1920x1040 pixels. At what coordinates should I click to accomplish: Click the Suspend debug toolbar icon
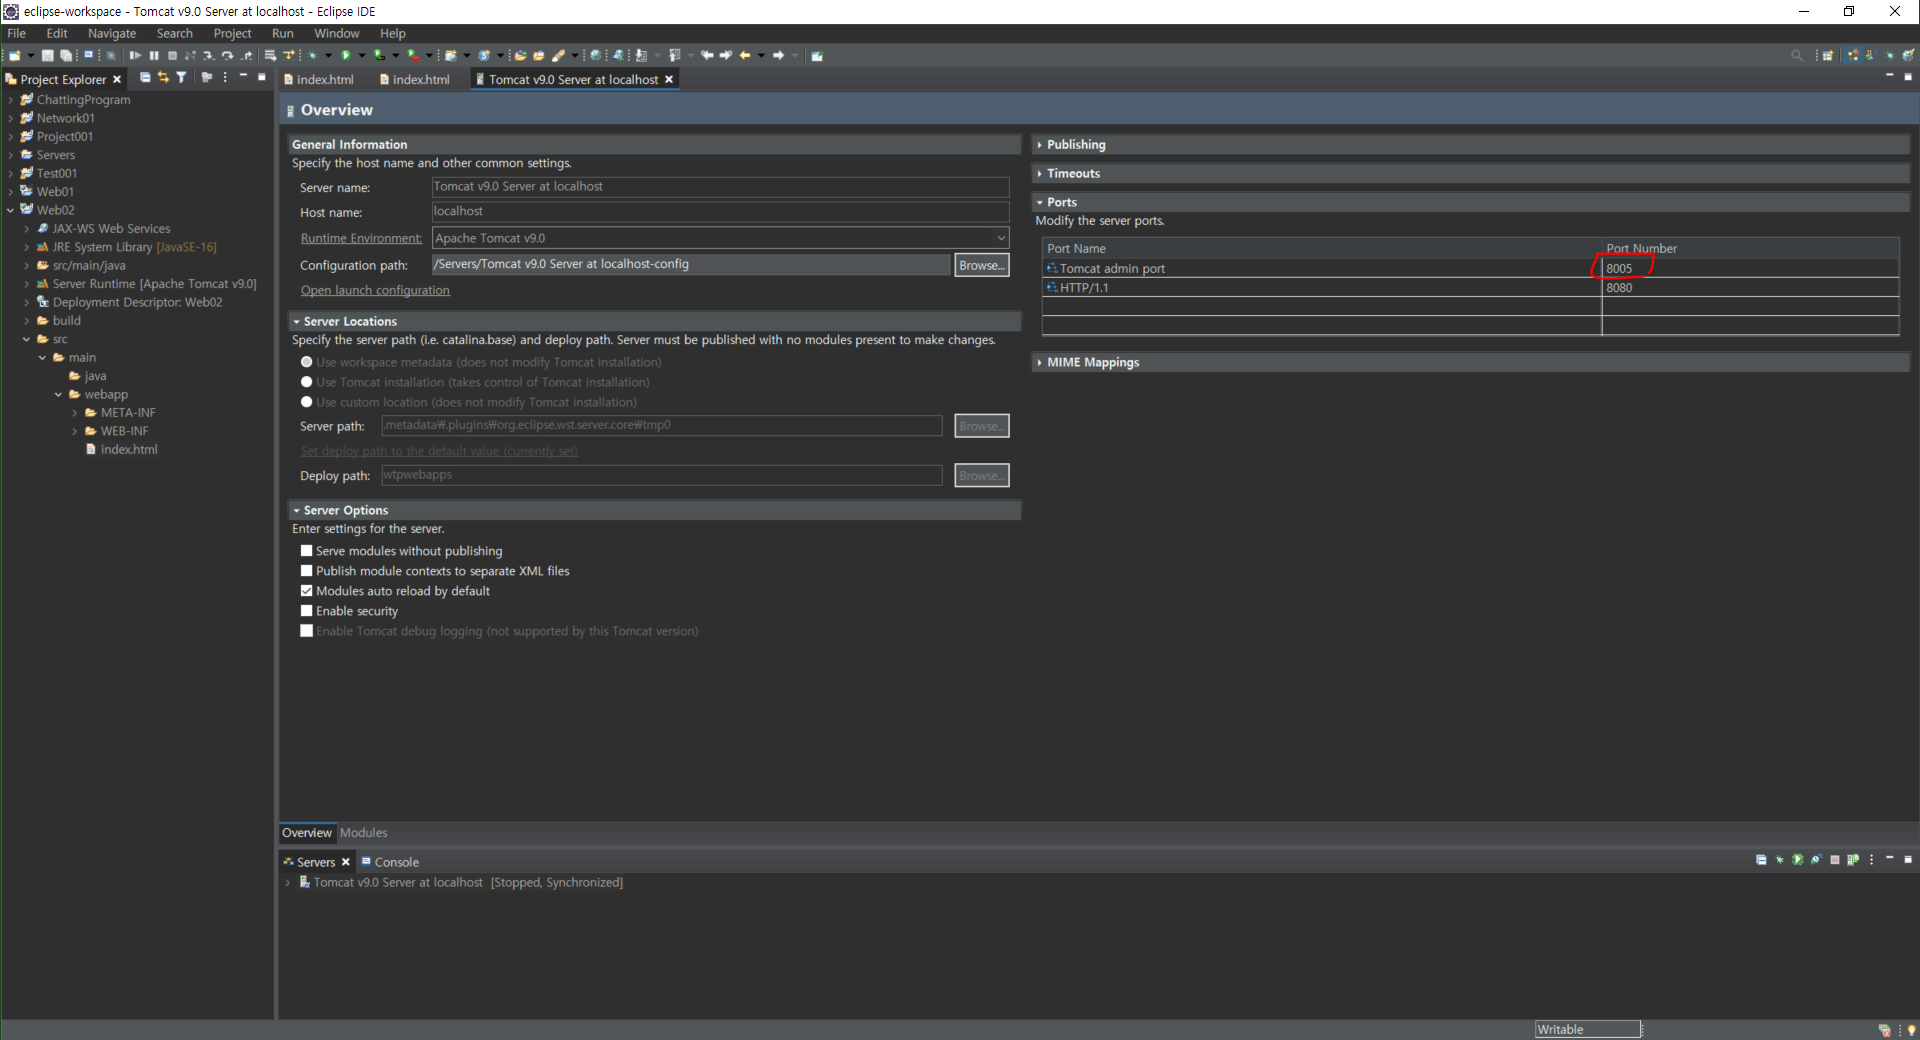coord(154,55)
